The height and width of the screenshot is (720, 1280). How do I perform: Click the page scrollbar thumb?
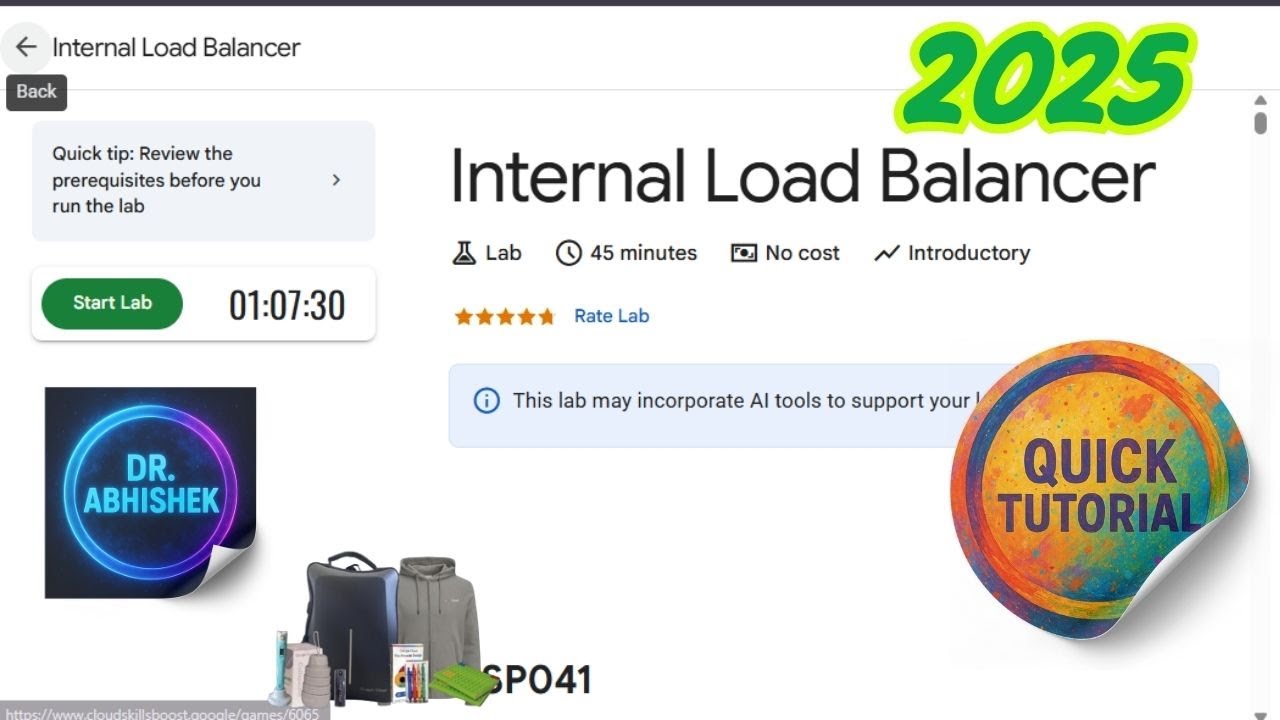1261,123
